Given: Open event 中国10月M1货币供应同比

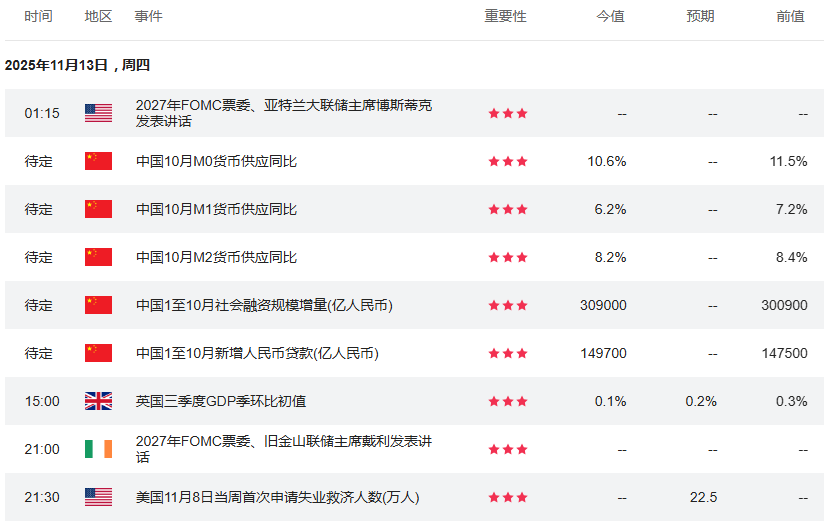Looking at the screenshot, I should point(216,209).
